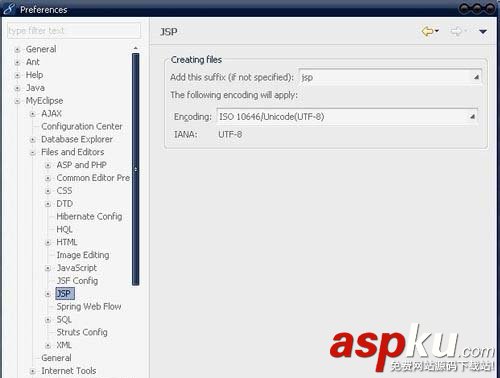Select the Ant label
The width and height of the screenshot is (500, 378).
point(33,62)
